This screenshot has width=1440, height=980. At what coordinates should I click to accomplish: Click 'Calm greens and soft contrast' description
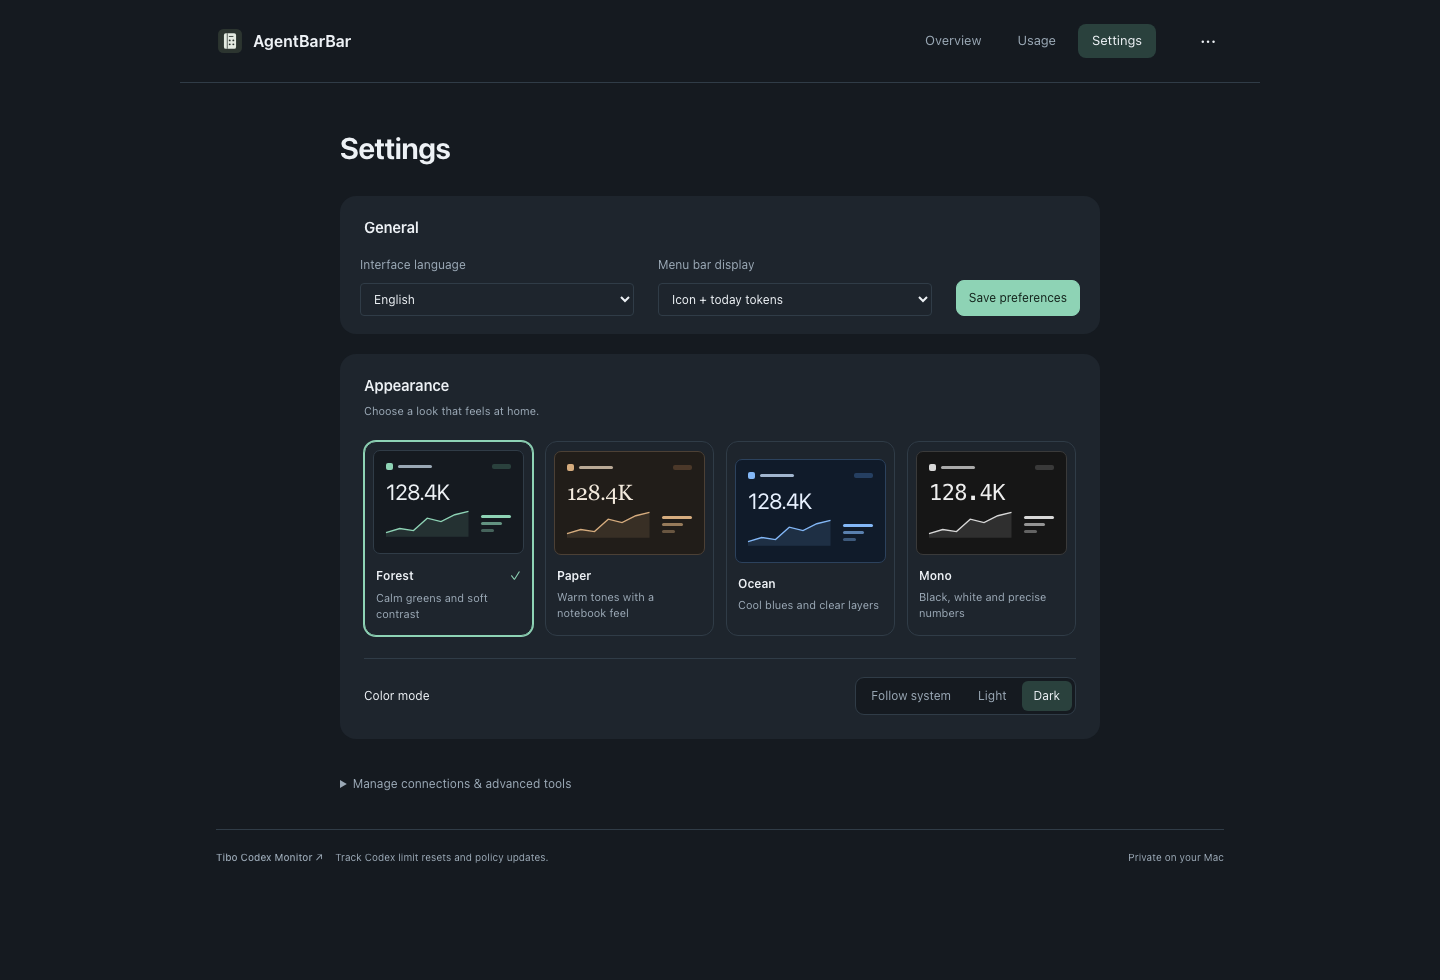[432, 606]
